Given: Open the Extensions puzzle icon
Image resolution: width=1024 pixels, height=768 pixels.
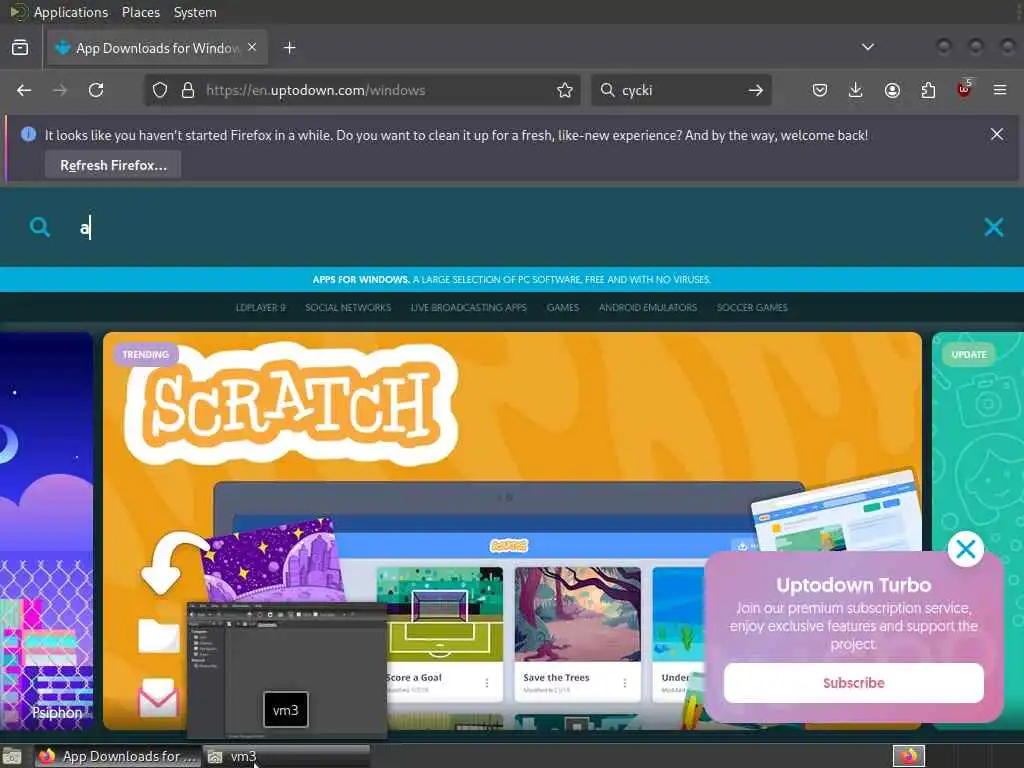Looking at the screenshot, I should (x=928, y=90).
